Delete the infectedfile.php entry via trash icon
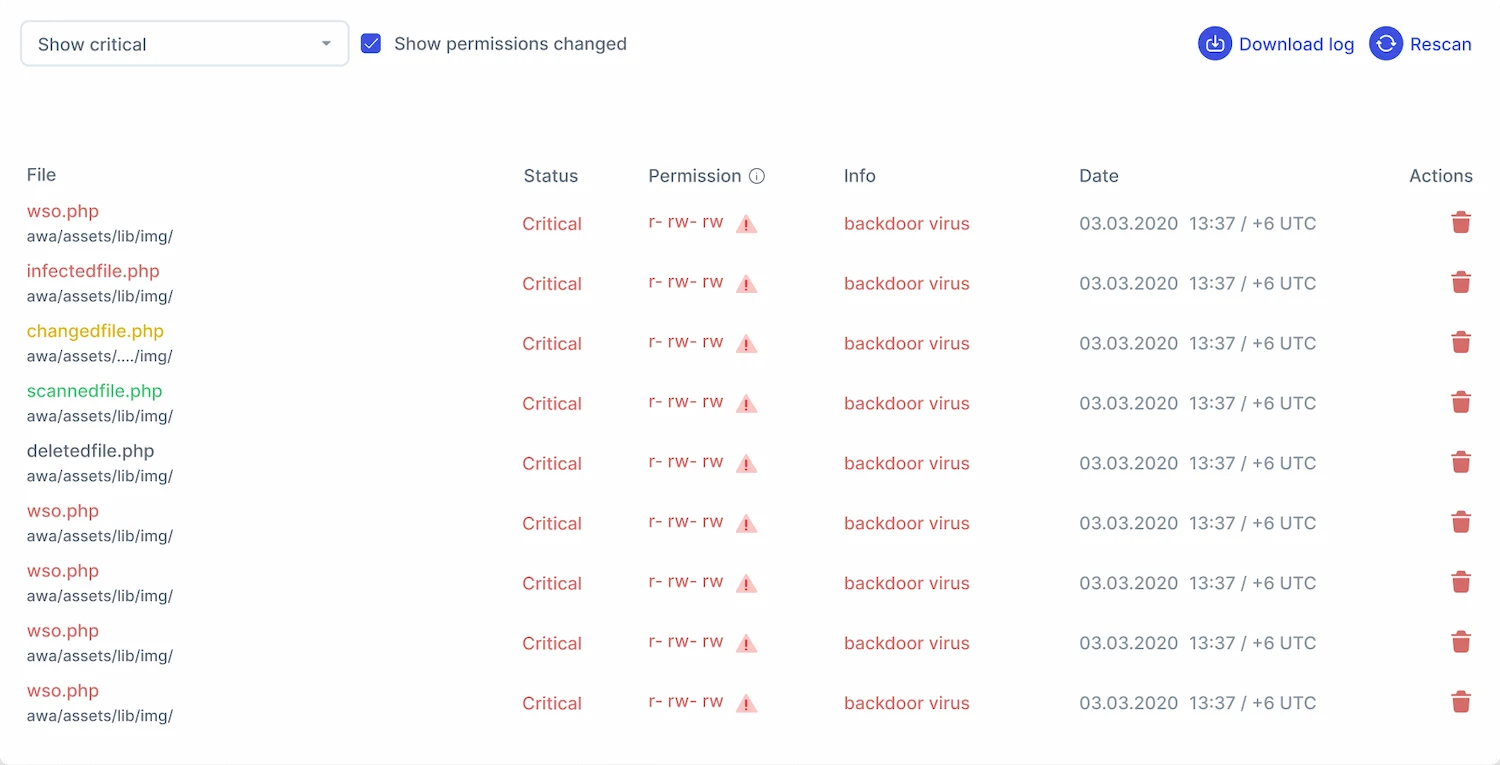The image size is (1500, 765). [x=1460, y=283]
